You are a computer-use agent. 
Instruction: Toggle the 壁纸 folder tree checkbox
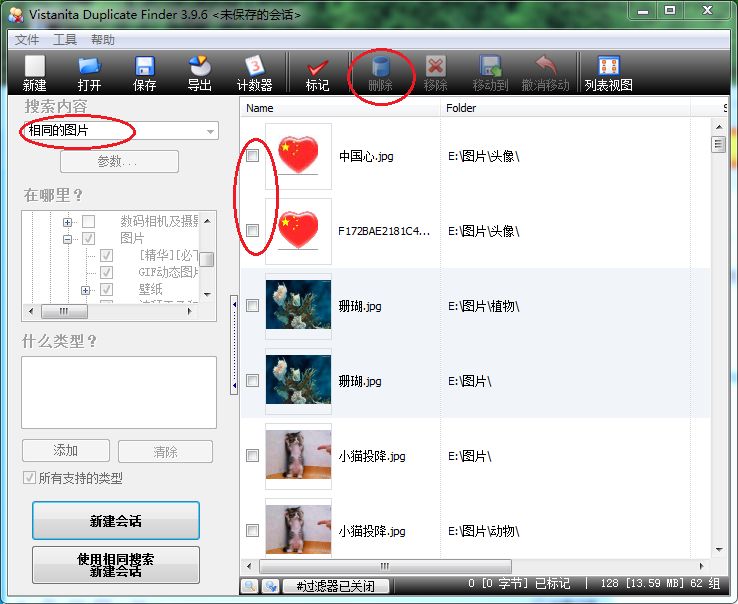pos(106,290)
